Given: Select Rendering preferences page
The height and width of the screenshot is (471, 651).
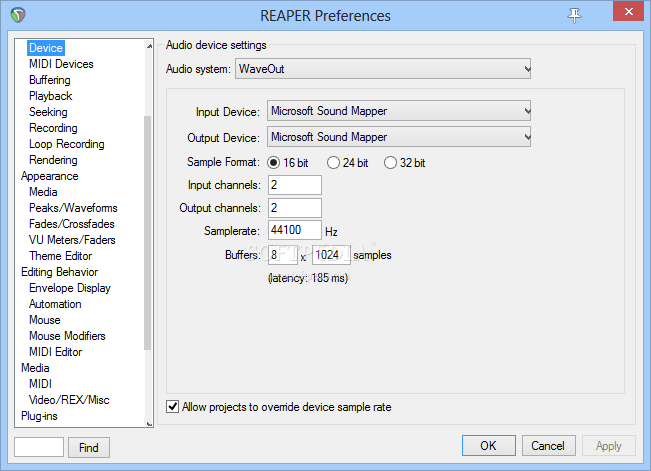Looking at the screenshot, I should pyautogui.click(x=53, y=160).
